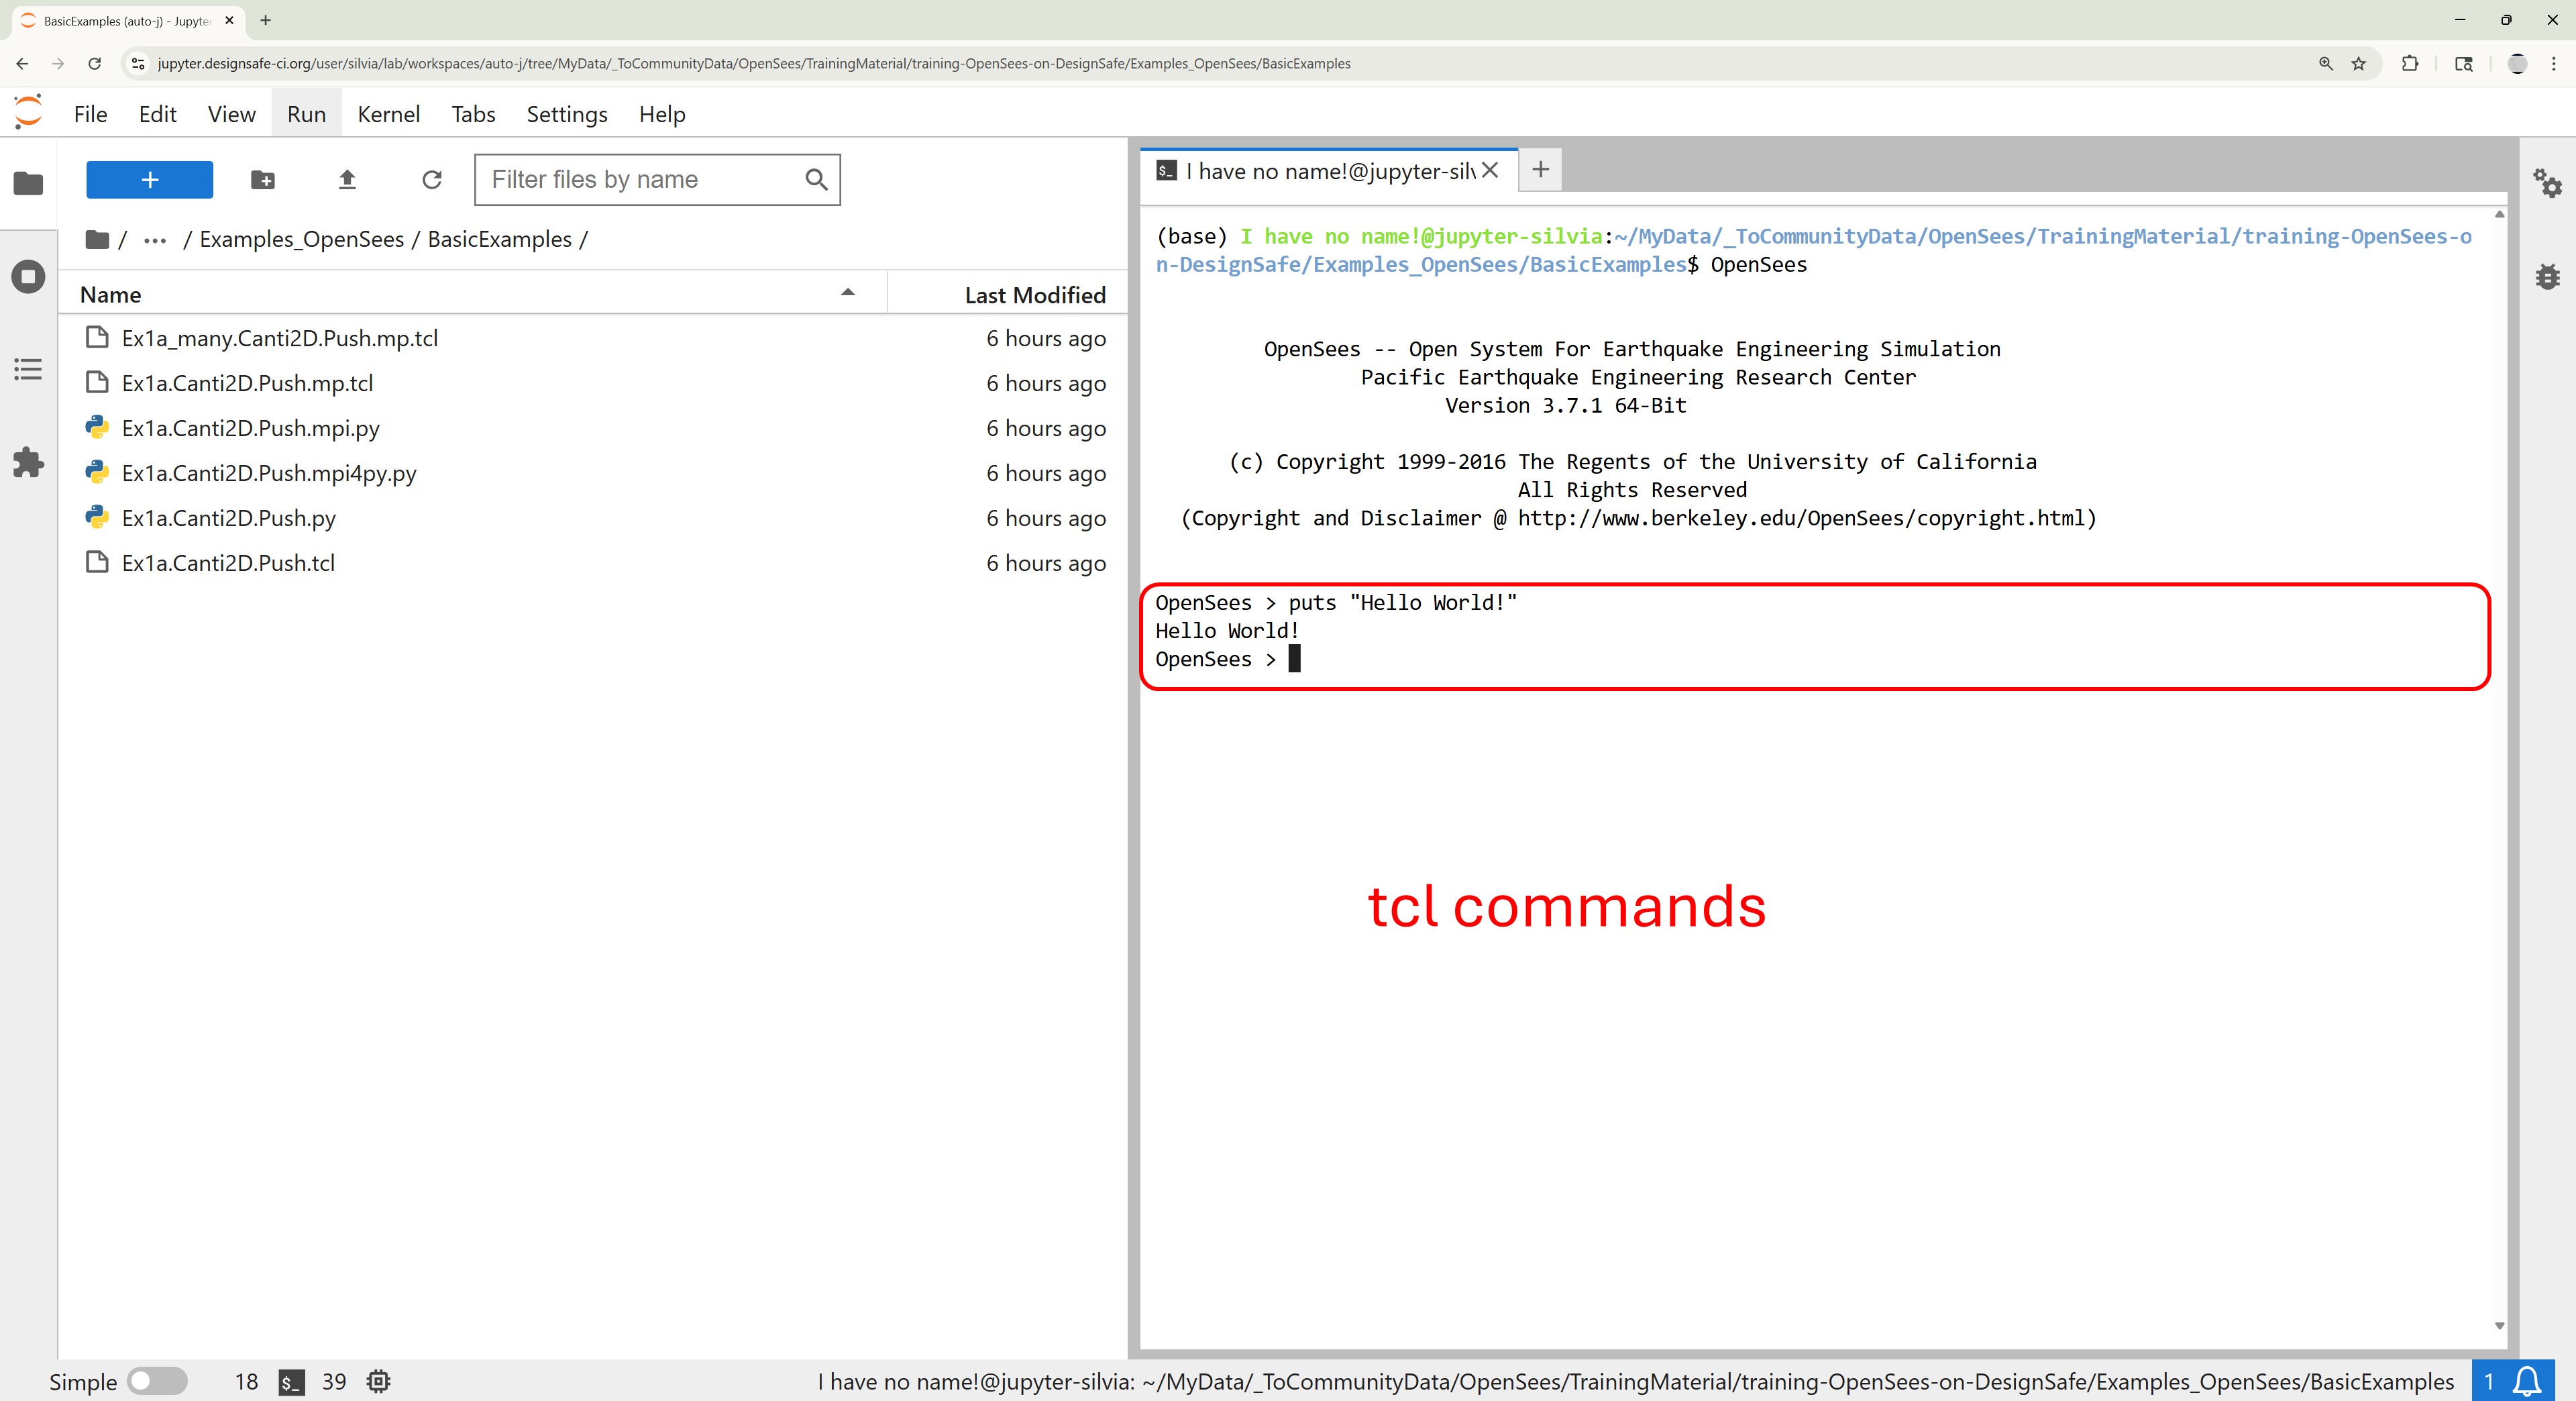Image resolution: width=2576 pixels, height=1401 pixels.
Task: Open the Extension Manager sidebar
Action: (28, 462)
